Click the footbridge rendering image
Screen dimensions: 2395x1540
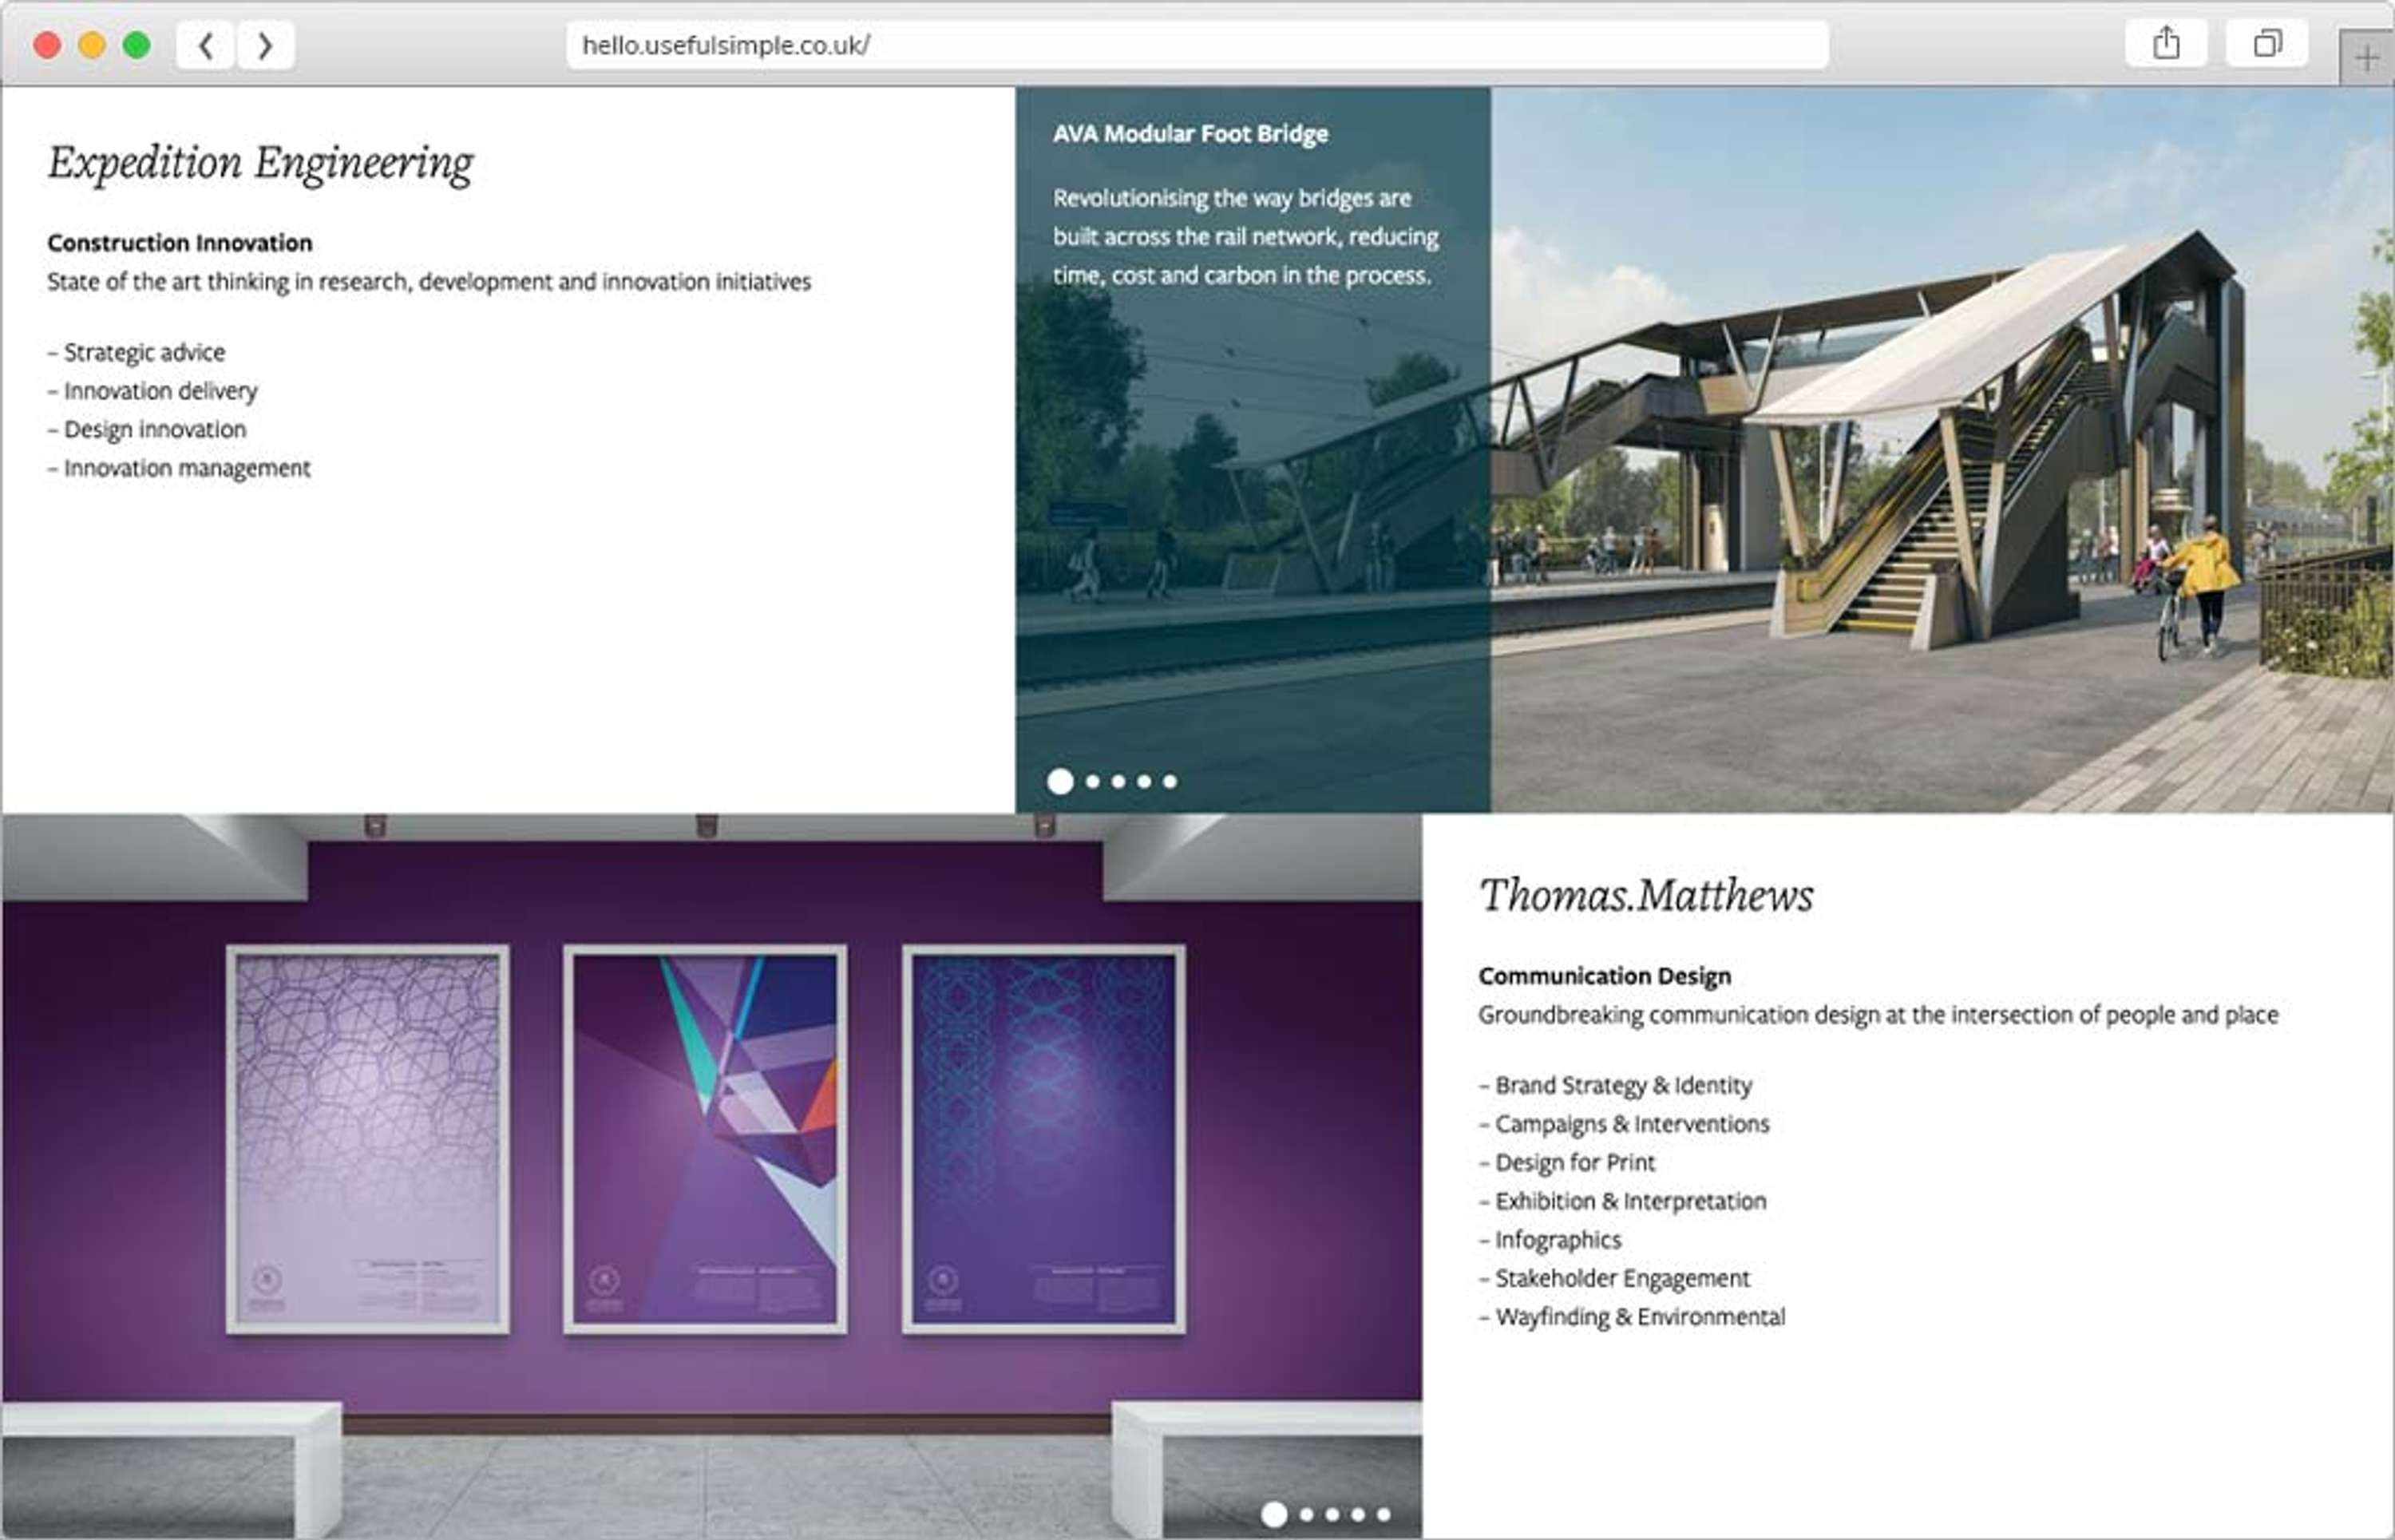[1942, 450]
